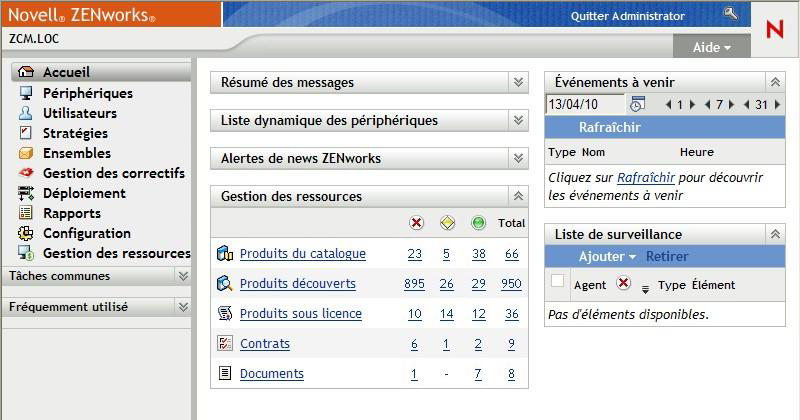
Task: Open the Aide dropdown menu
Action: pyautogui.click(x=711, y=47)
